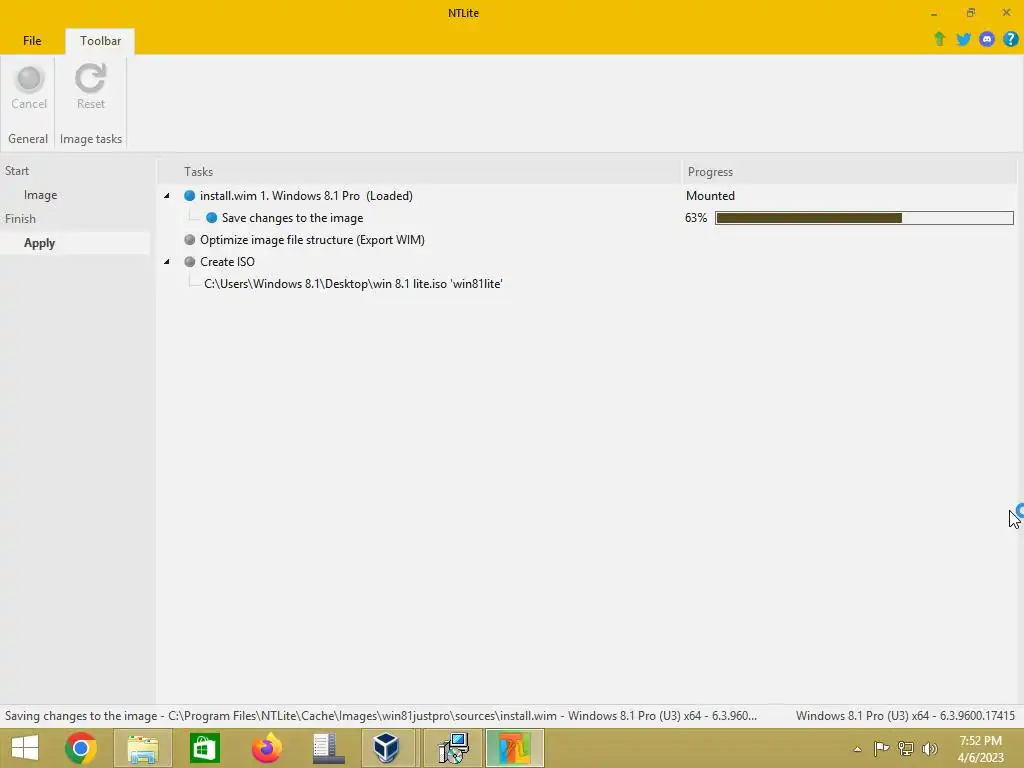The width and height of the screenshot is (1024, 768).
Task: Click the Start sidebar heading
Action: click(x=17, y=171)
